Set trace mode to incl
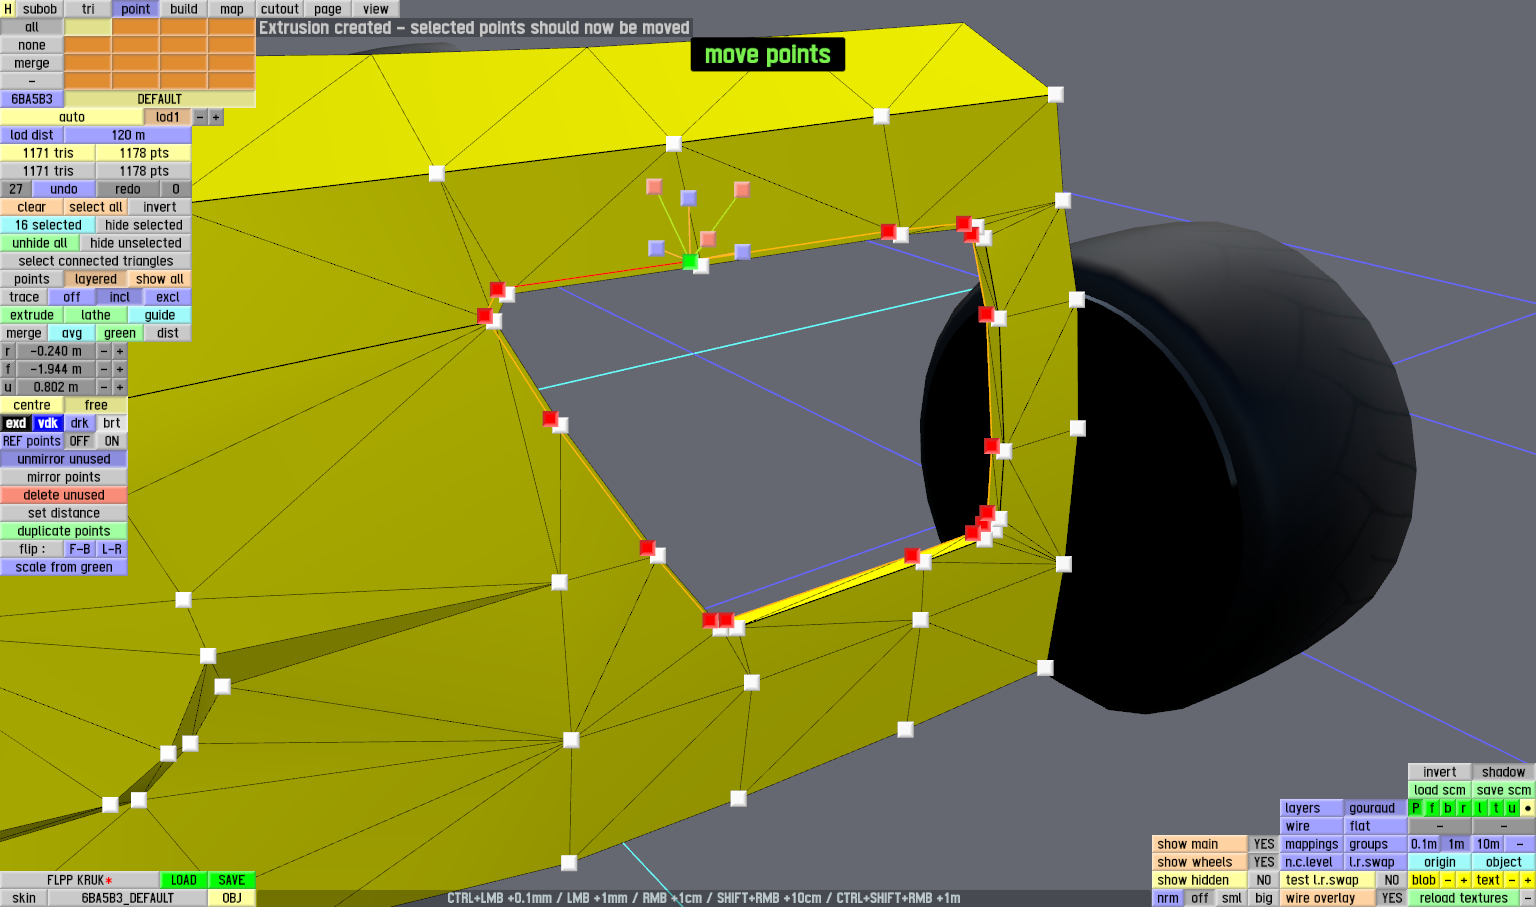 tap(120, 297)
